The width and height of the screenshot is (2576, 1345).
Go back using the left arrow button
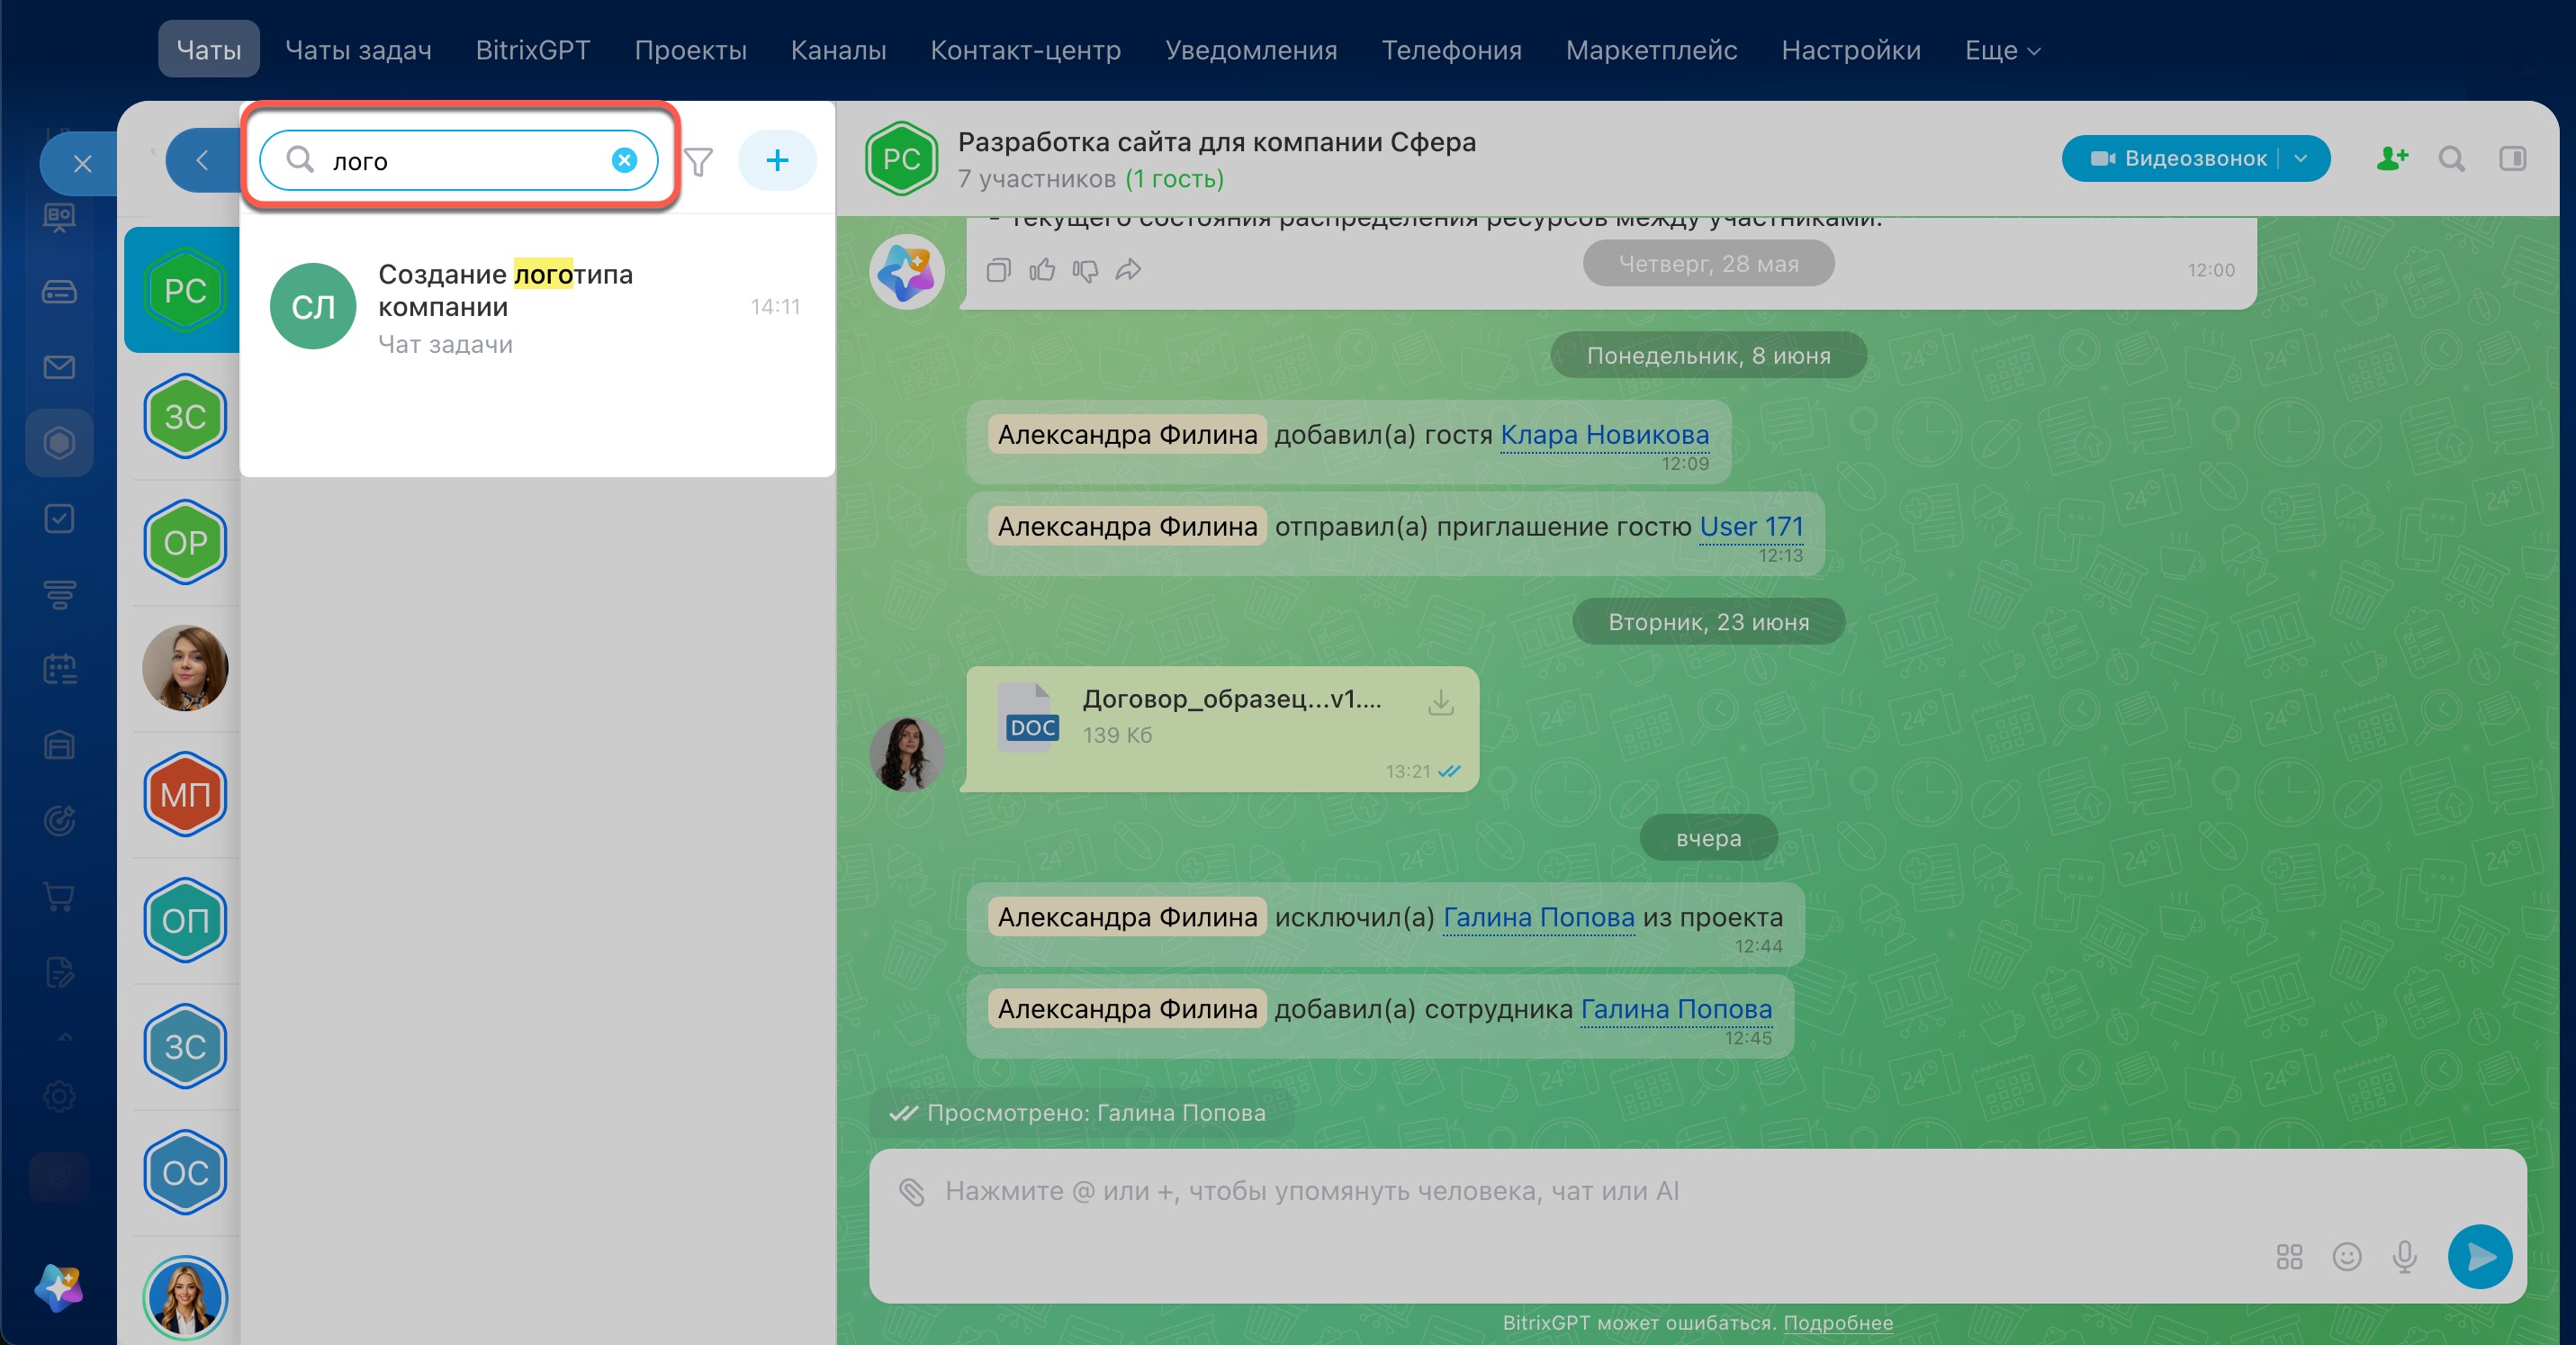click(202, 160)
